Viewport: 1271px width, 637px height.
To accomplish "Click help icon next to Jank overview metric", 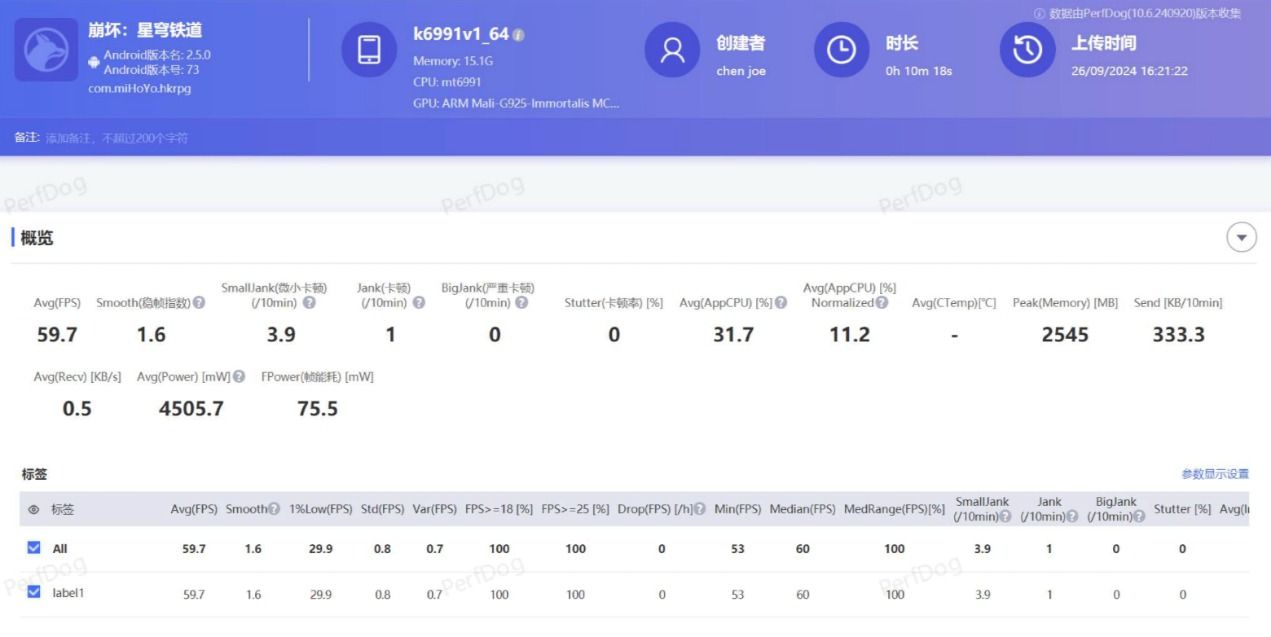I will coord(418,303).
